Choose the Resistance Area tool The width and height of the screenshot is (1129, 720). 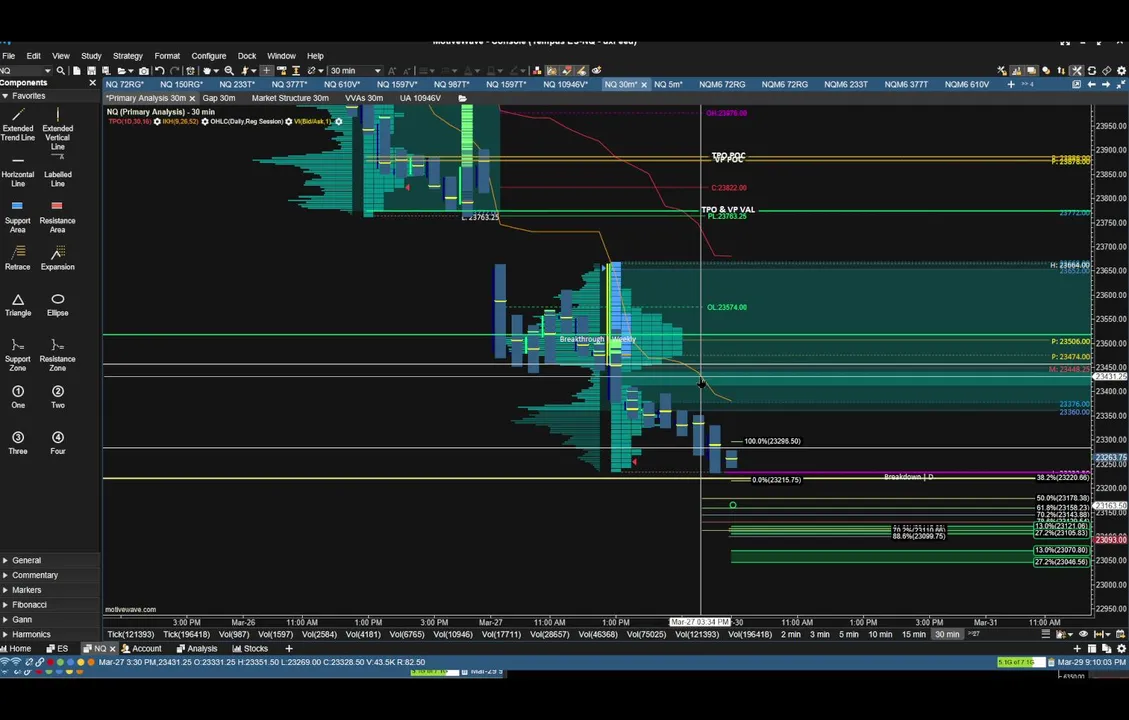point(58,217)
